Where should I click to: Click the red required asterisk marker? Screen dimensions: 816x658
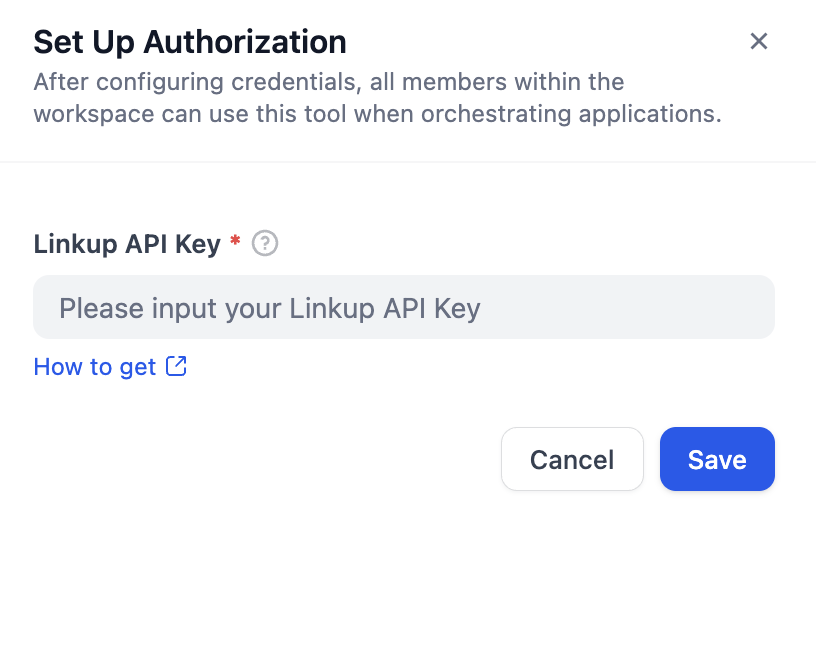[234, 240]
